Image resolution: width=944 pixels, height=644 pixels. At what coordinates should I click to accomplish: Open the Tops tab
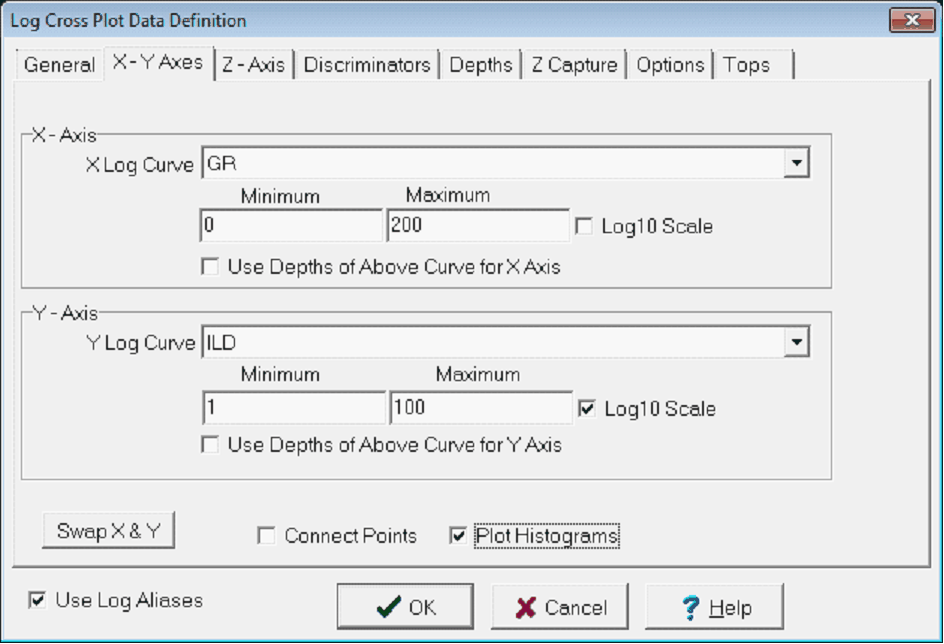(x=747, y=66)
